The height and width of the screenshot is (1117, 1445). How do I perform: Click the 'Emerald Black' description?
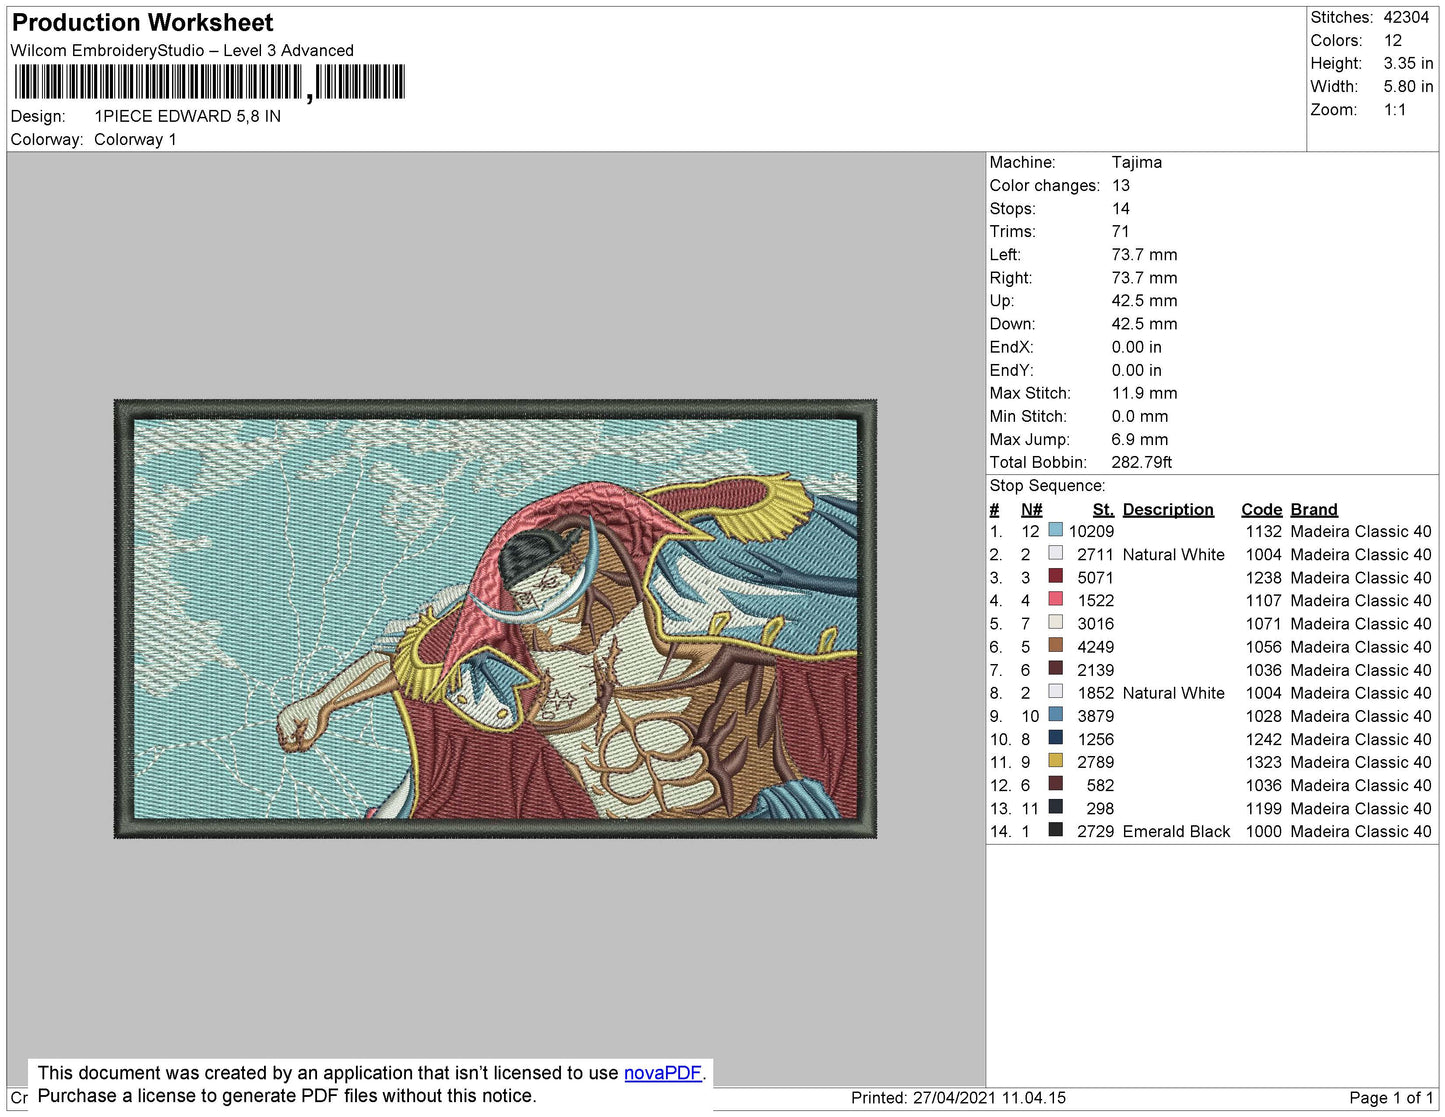1176,831
